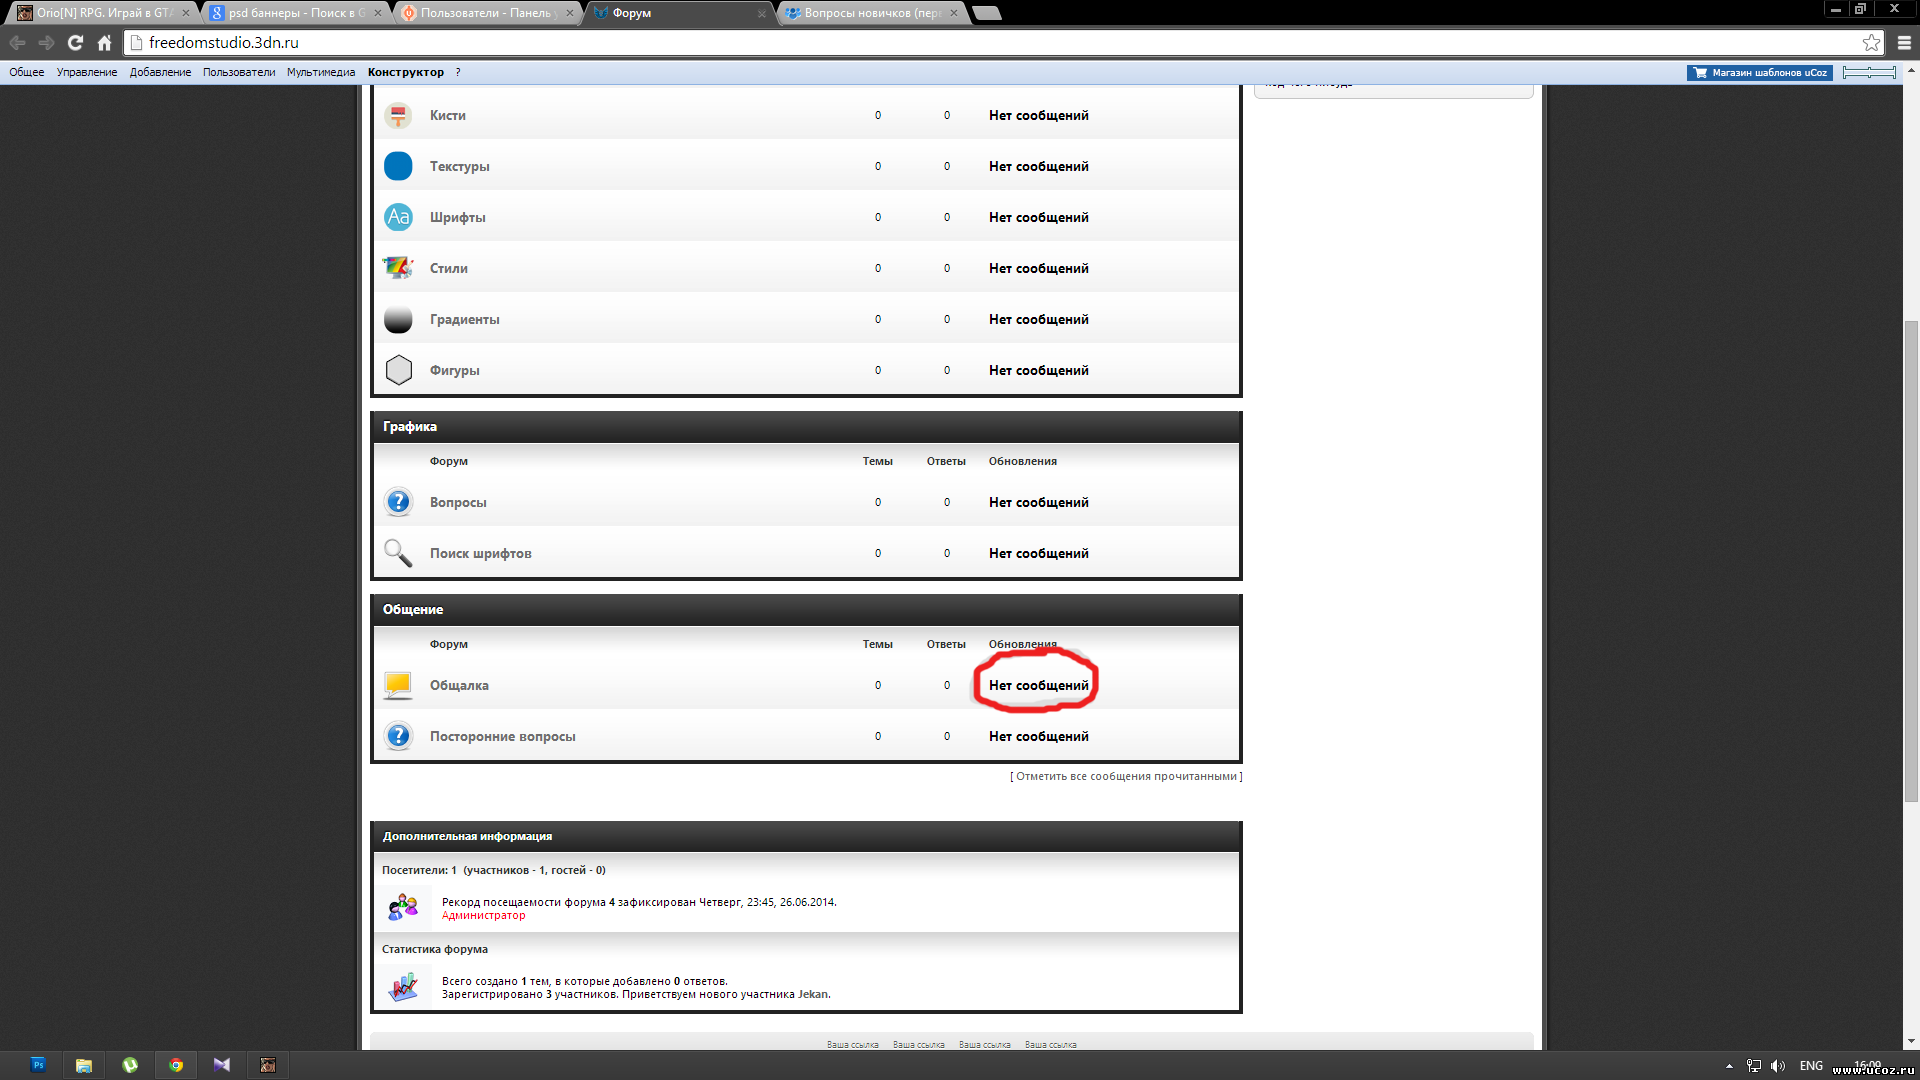Open Магазин шаблонов uCoz button
The height and width of the screenshot is (1080, 1920).
[1760, 72]
